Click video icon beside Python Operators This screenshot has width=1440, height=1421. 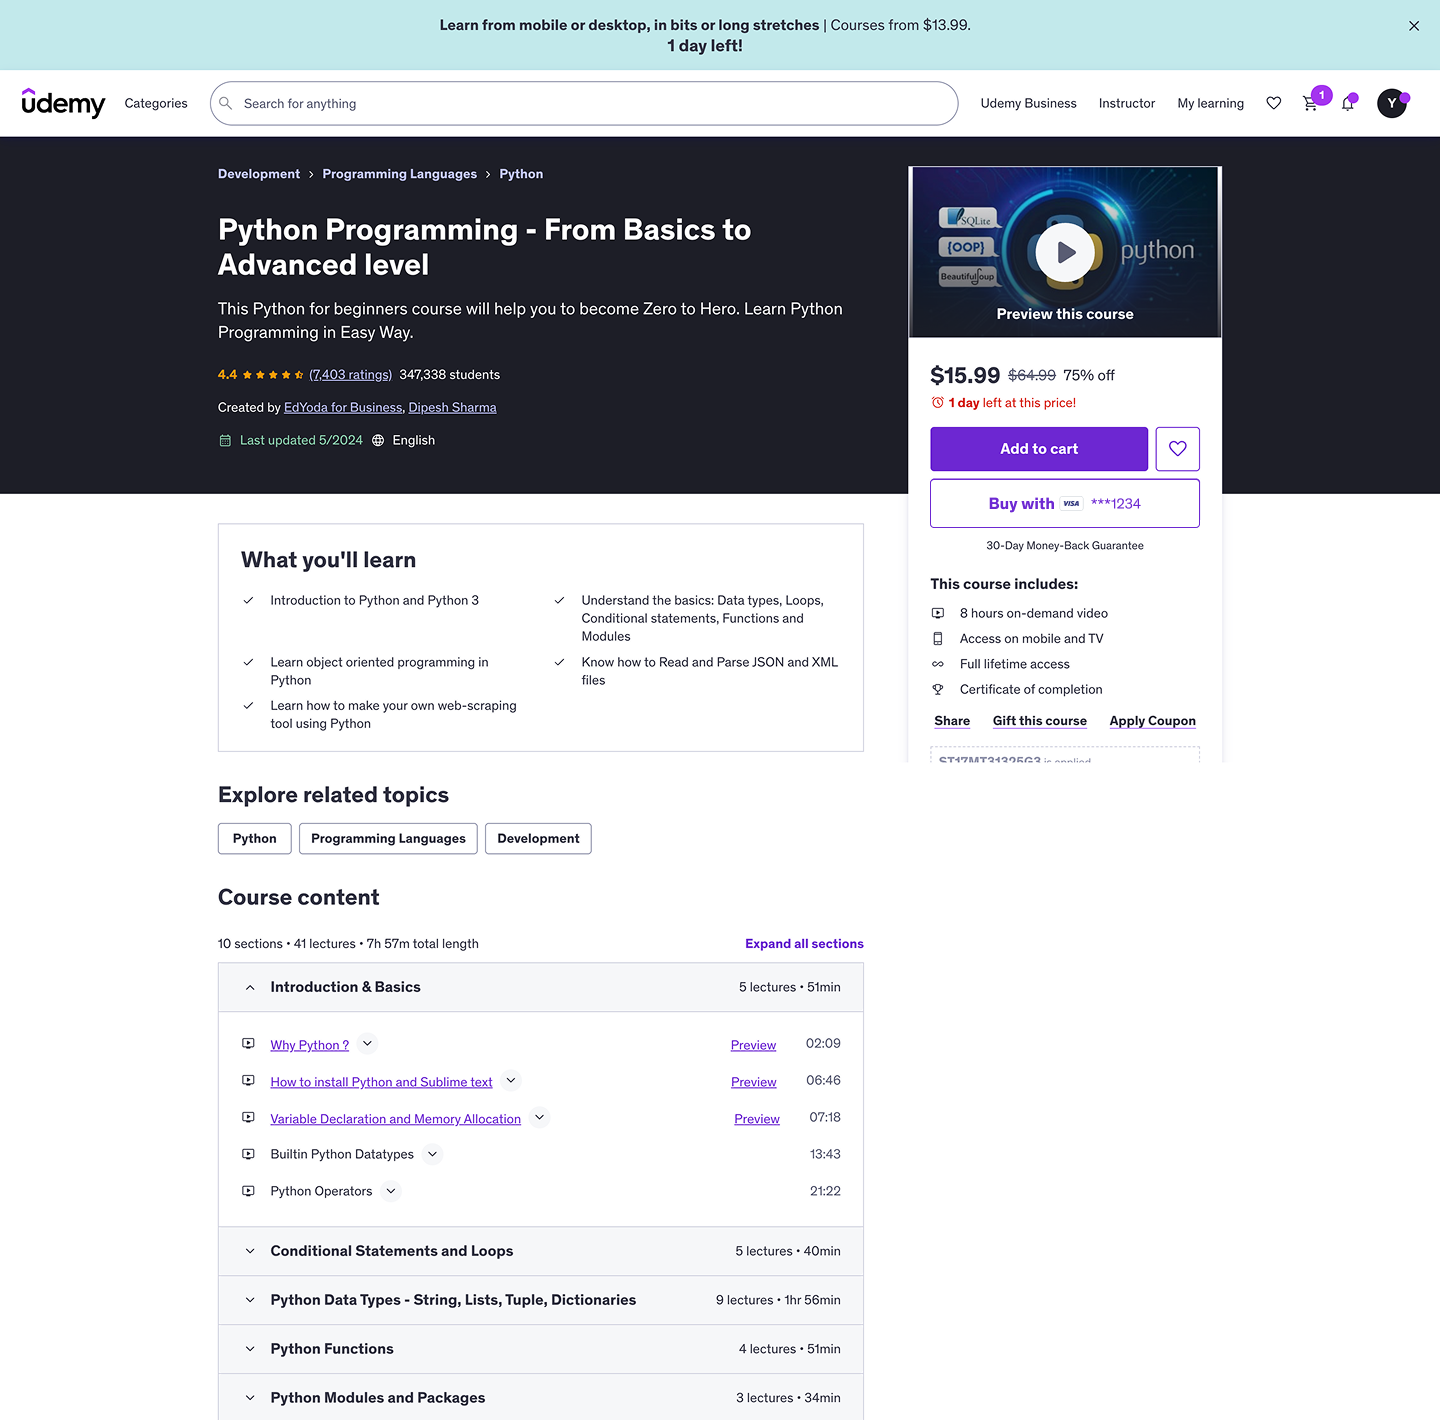(248, 1191)
